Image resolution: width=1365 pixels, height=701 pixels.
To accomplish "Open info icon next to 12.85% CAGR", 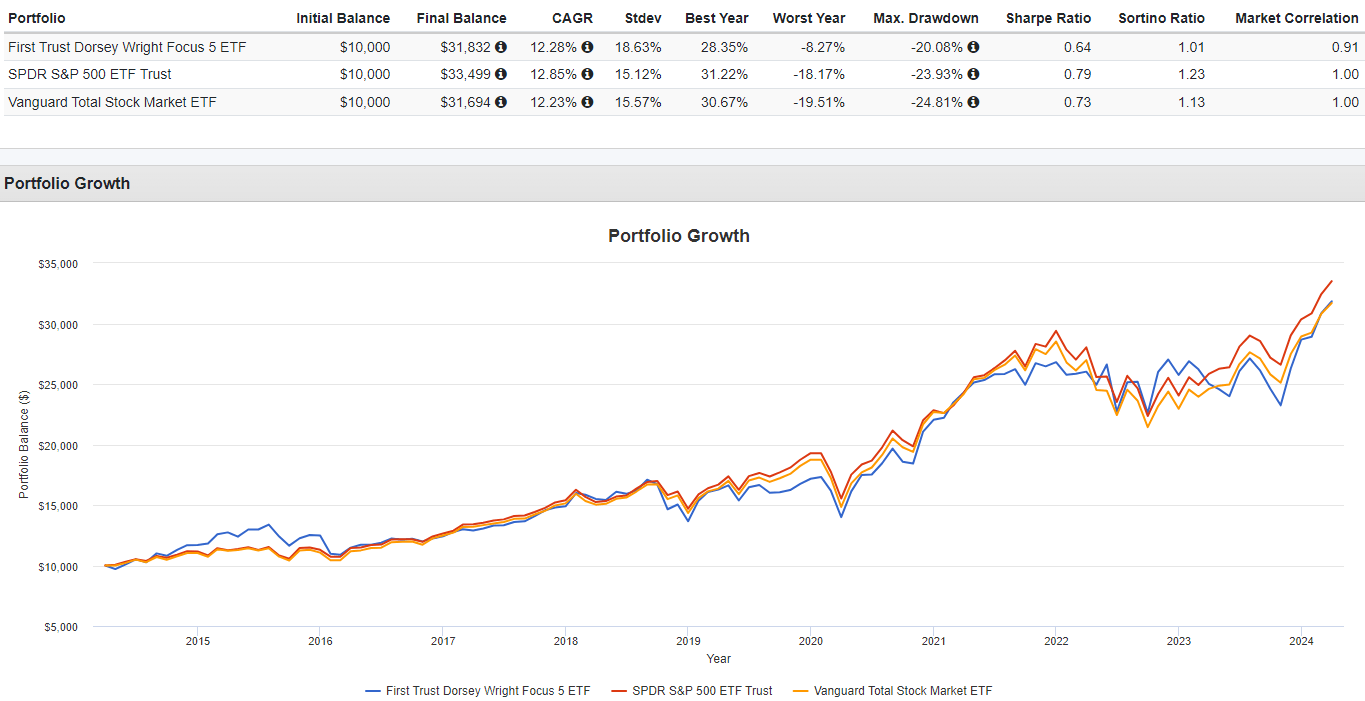I will point(587,74).
